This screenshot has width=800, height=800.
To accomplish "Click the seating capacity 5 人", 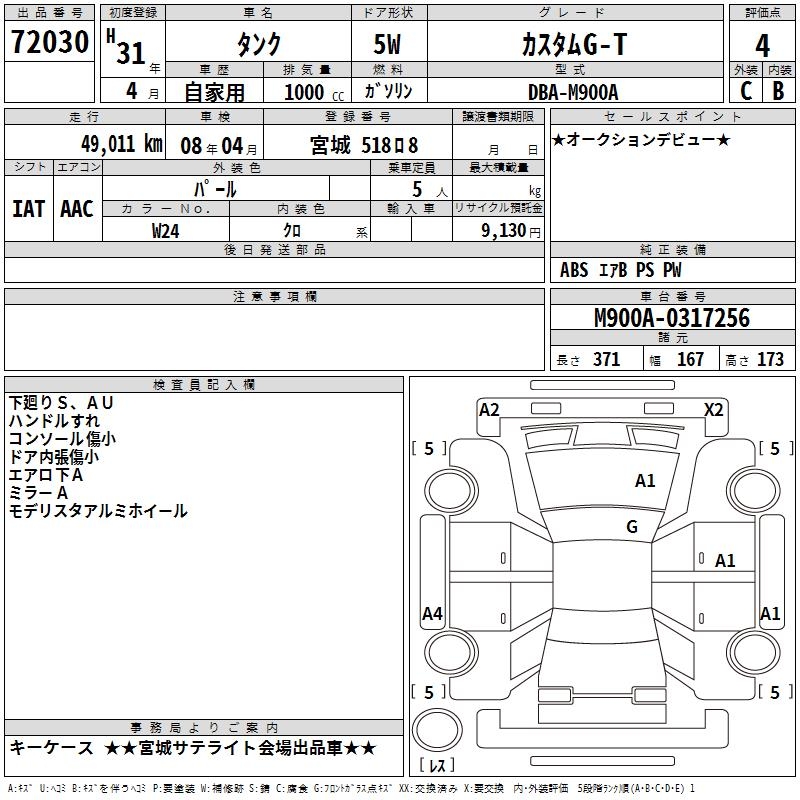I will 429,190.
